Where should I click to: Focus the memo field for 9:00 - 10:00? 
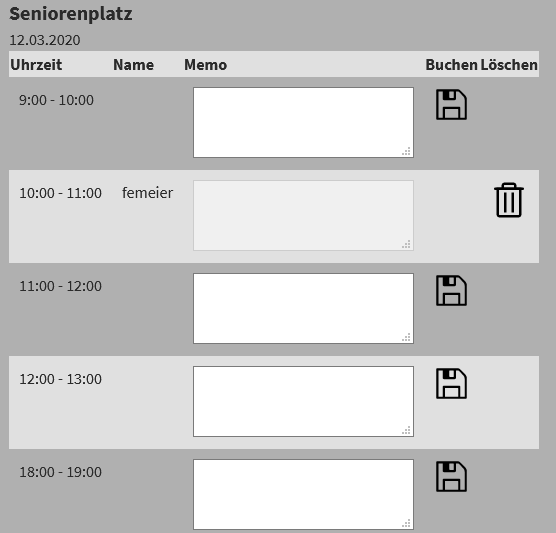tap(303, 122)
